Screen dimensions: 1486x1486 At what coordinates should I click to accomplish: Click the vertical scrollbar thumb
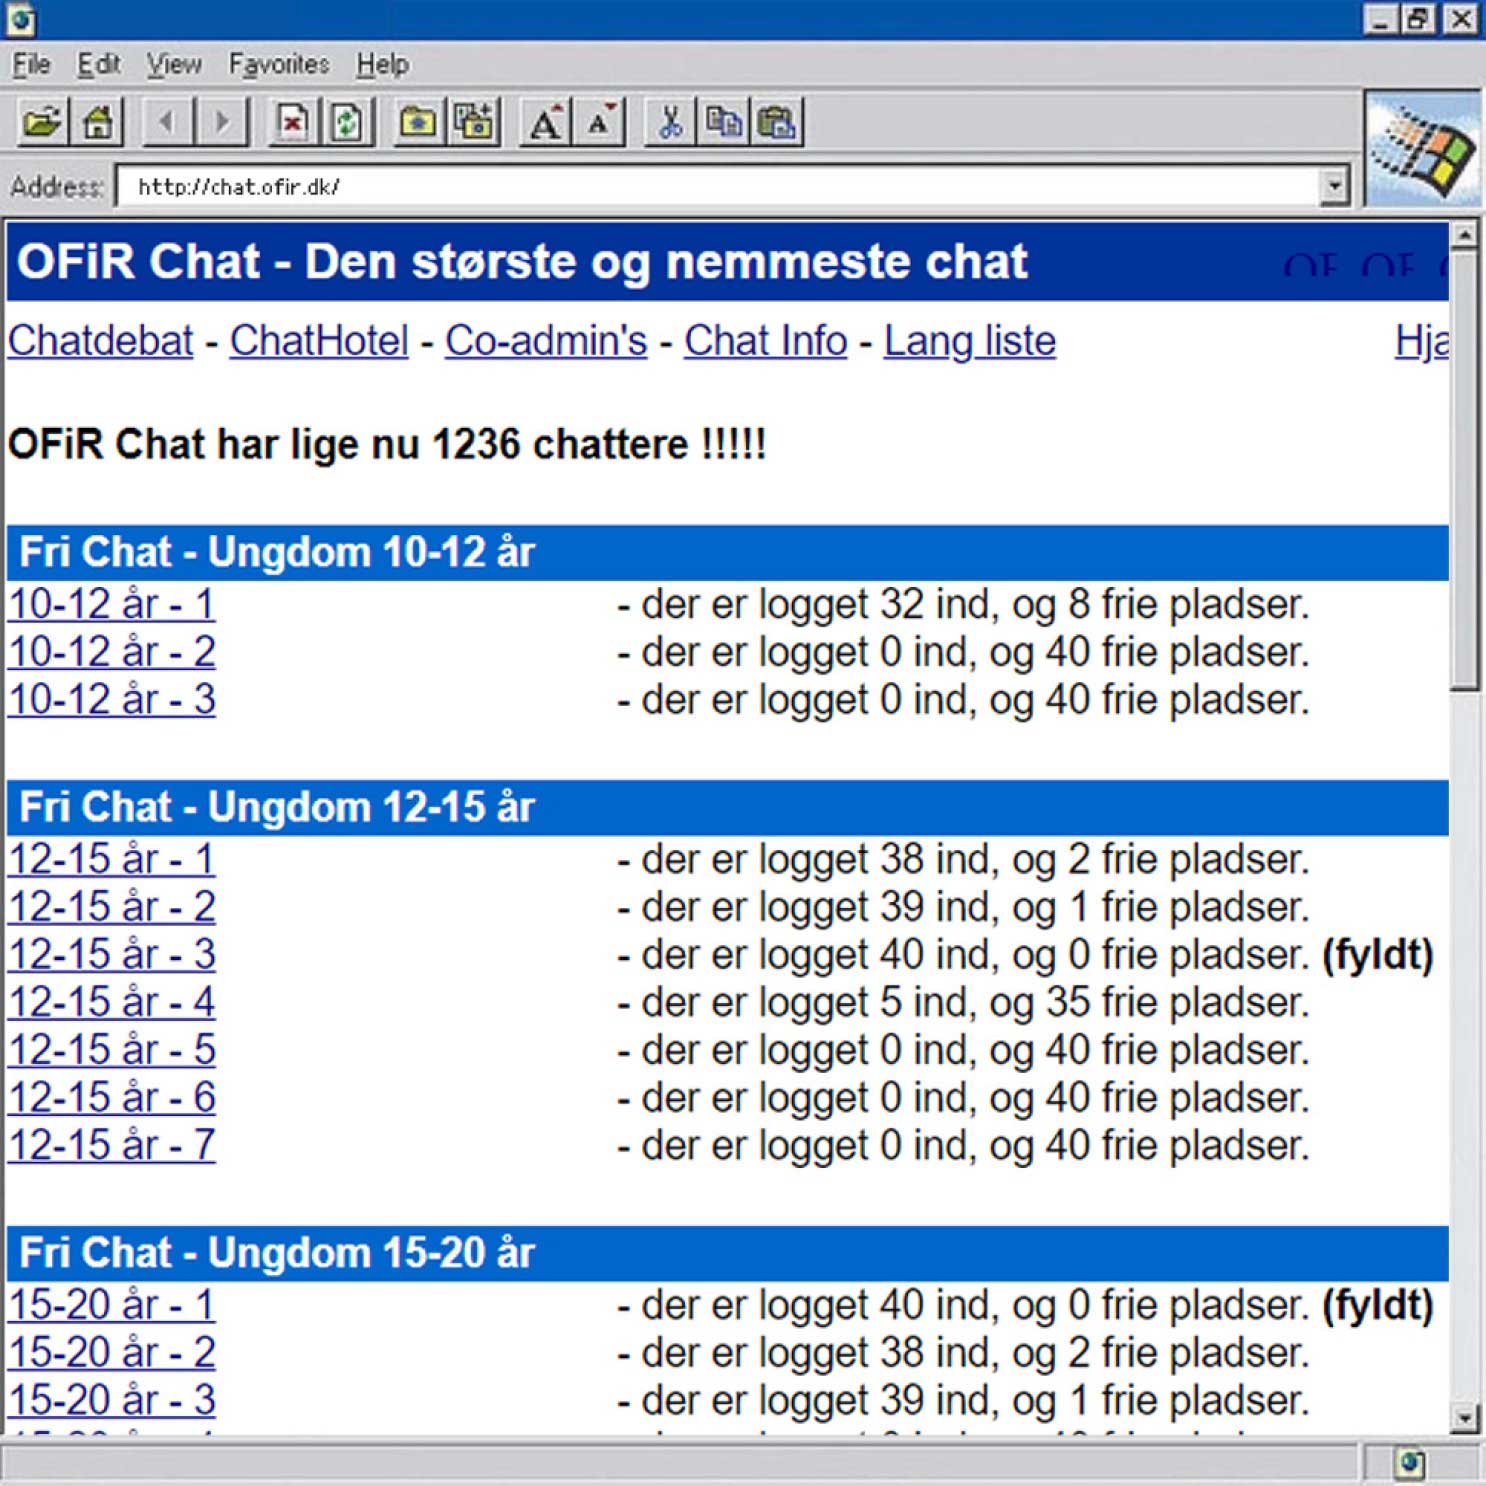(1465, 470)
